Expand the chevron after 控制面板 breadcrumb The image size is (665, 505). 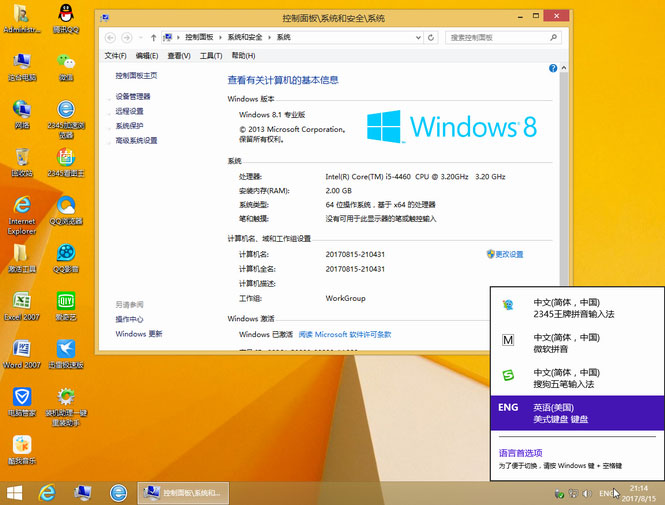221,37
